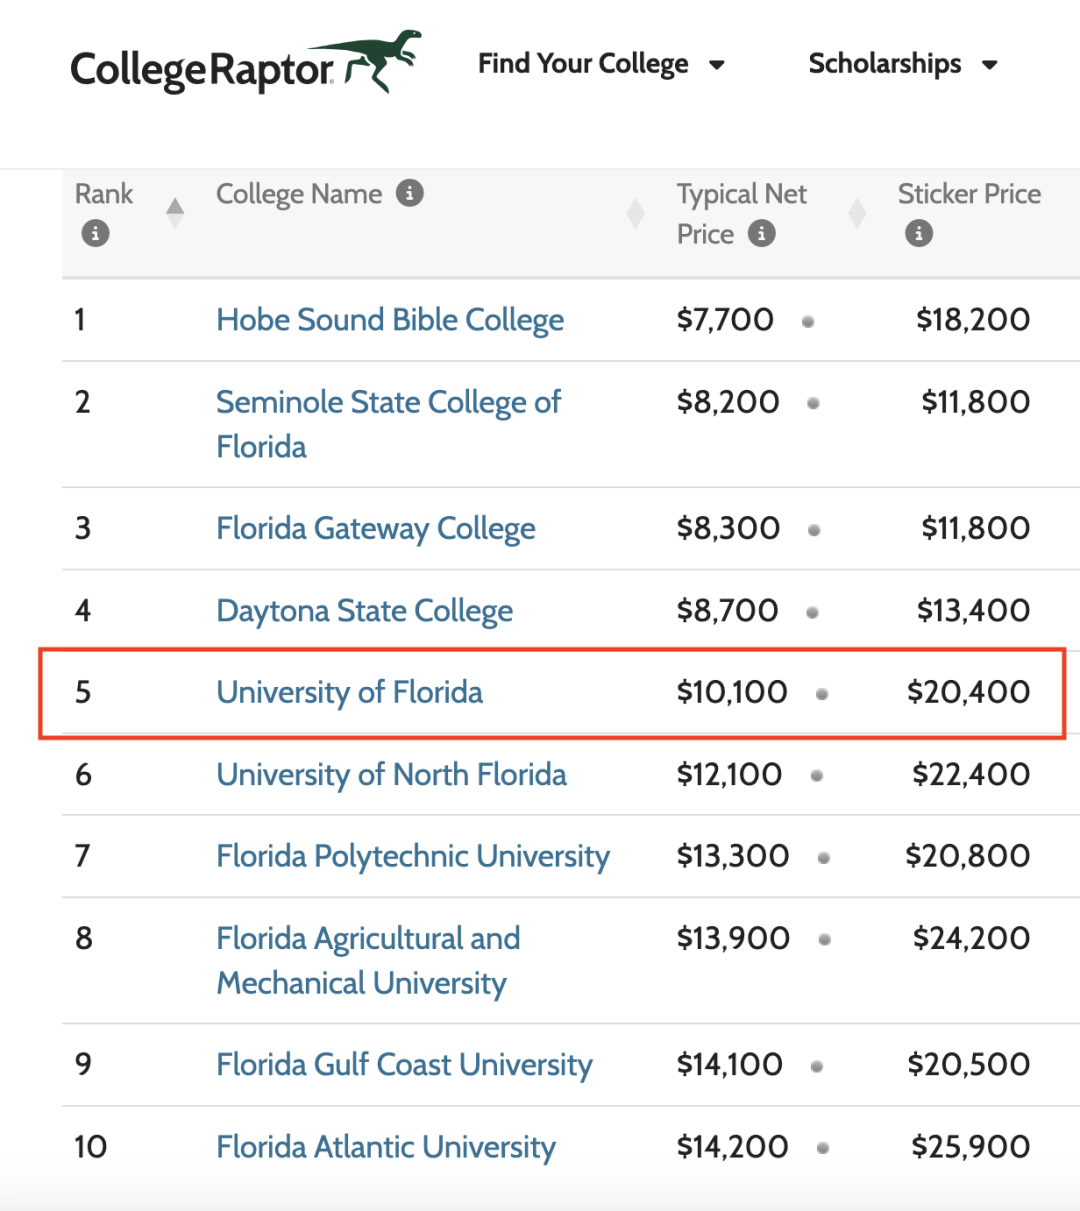Screen dimensions: 1080x1211
Task: Select Florida Gulf Coast University link
Action: (405, 1065)
